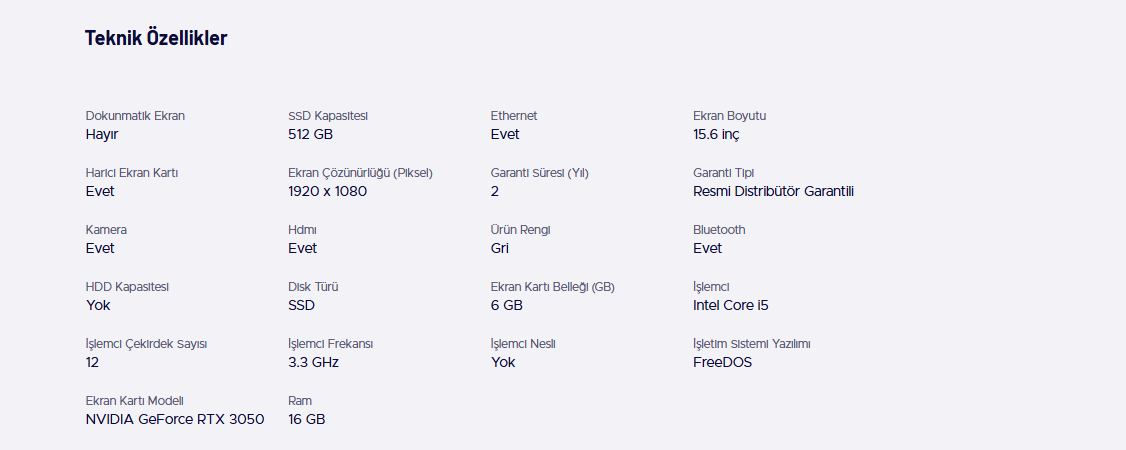This screenshot has height=450, width=1126.
Task: Select the 3.3 GHz frequency value
Action: tap(313, 362)
